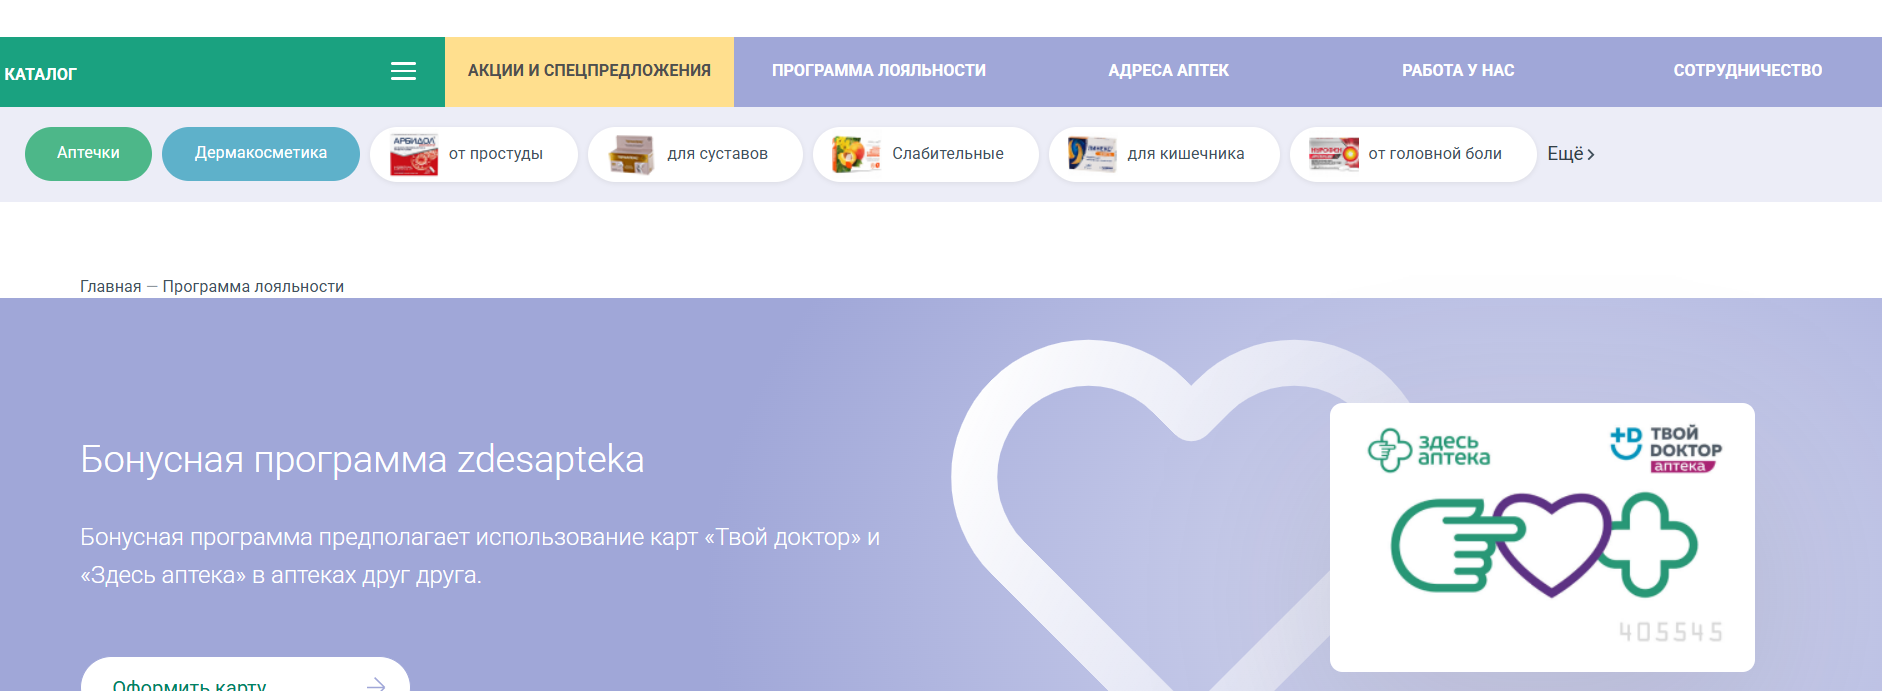The width and height of the screenshot is (1882, 691).
Task: Click the joints product thumbnail image
Action: click(632, 155)
